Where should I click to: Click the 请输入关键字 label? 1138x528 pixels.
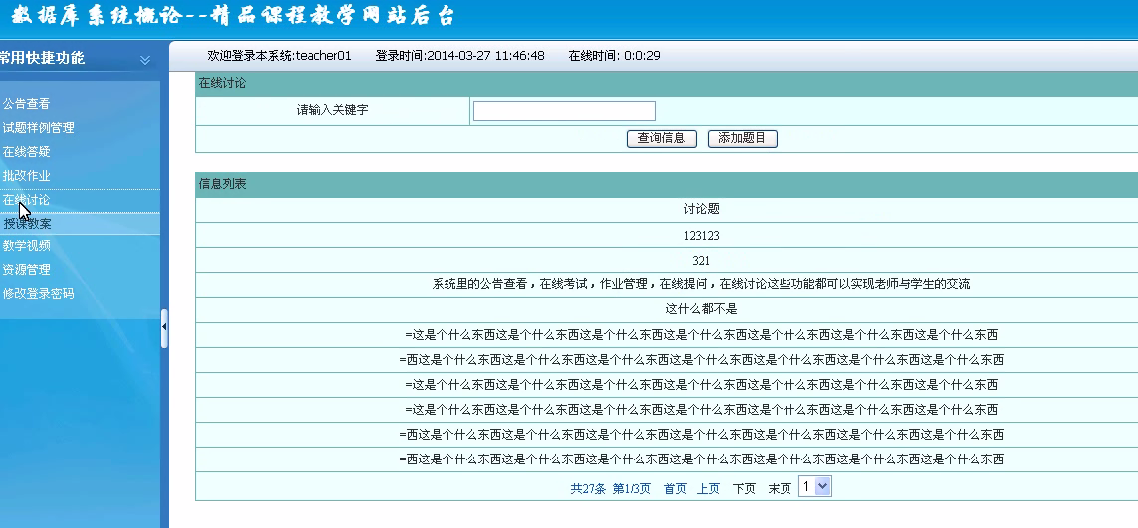[332, 111]
